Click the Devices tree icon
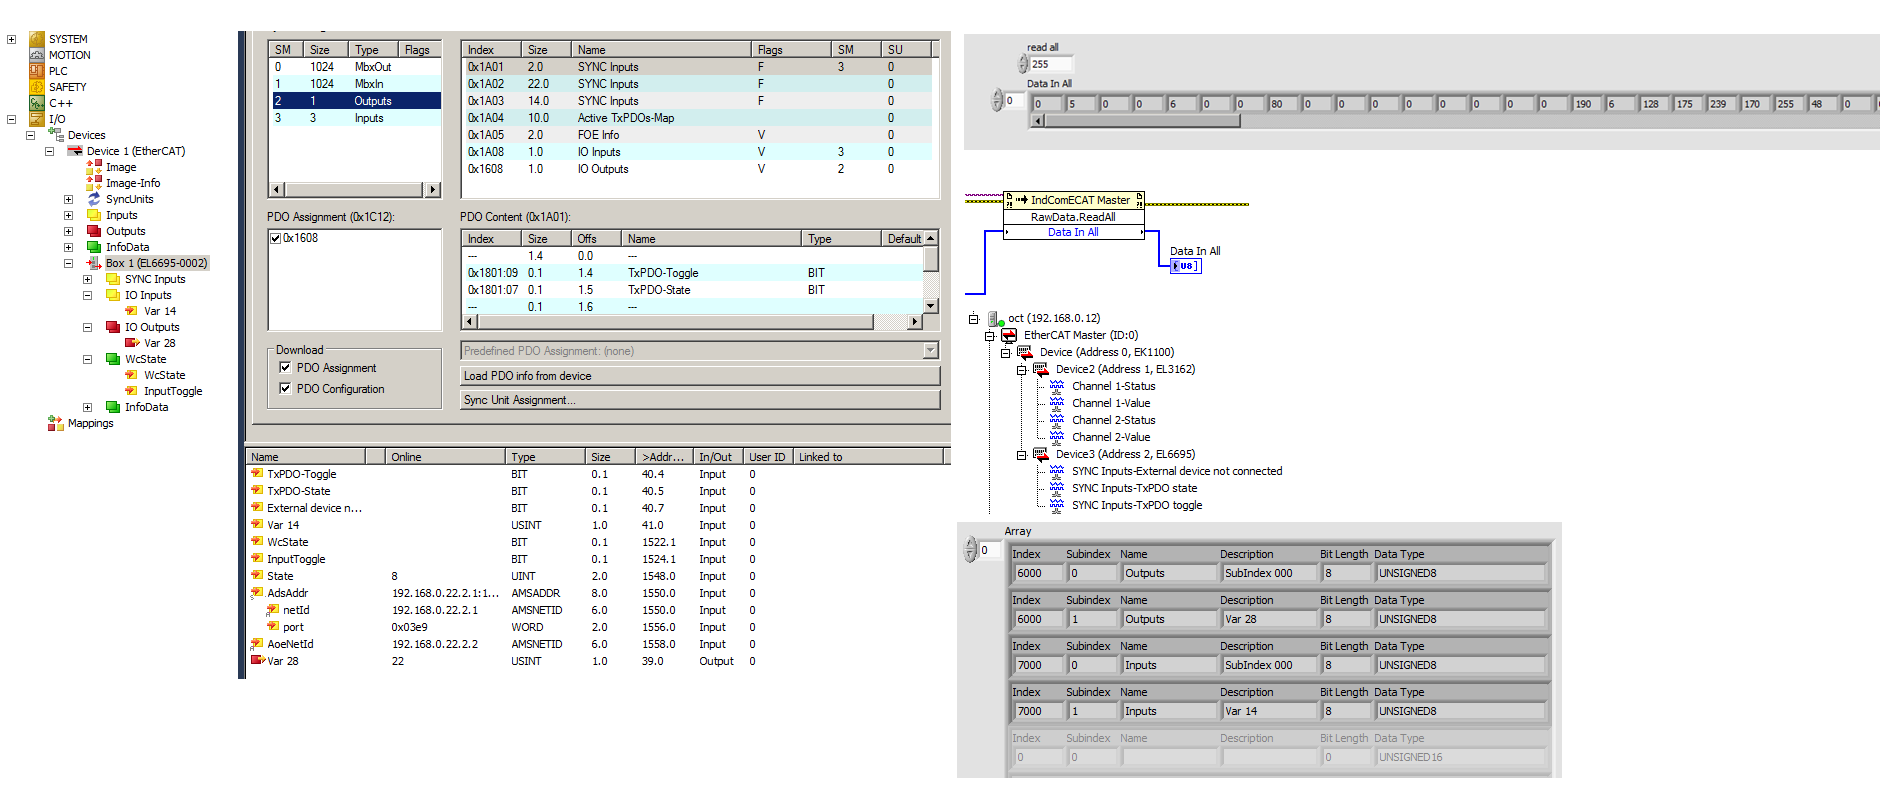 pyautogui.click(x=56, y=135)
